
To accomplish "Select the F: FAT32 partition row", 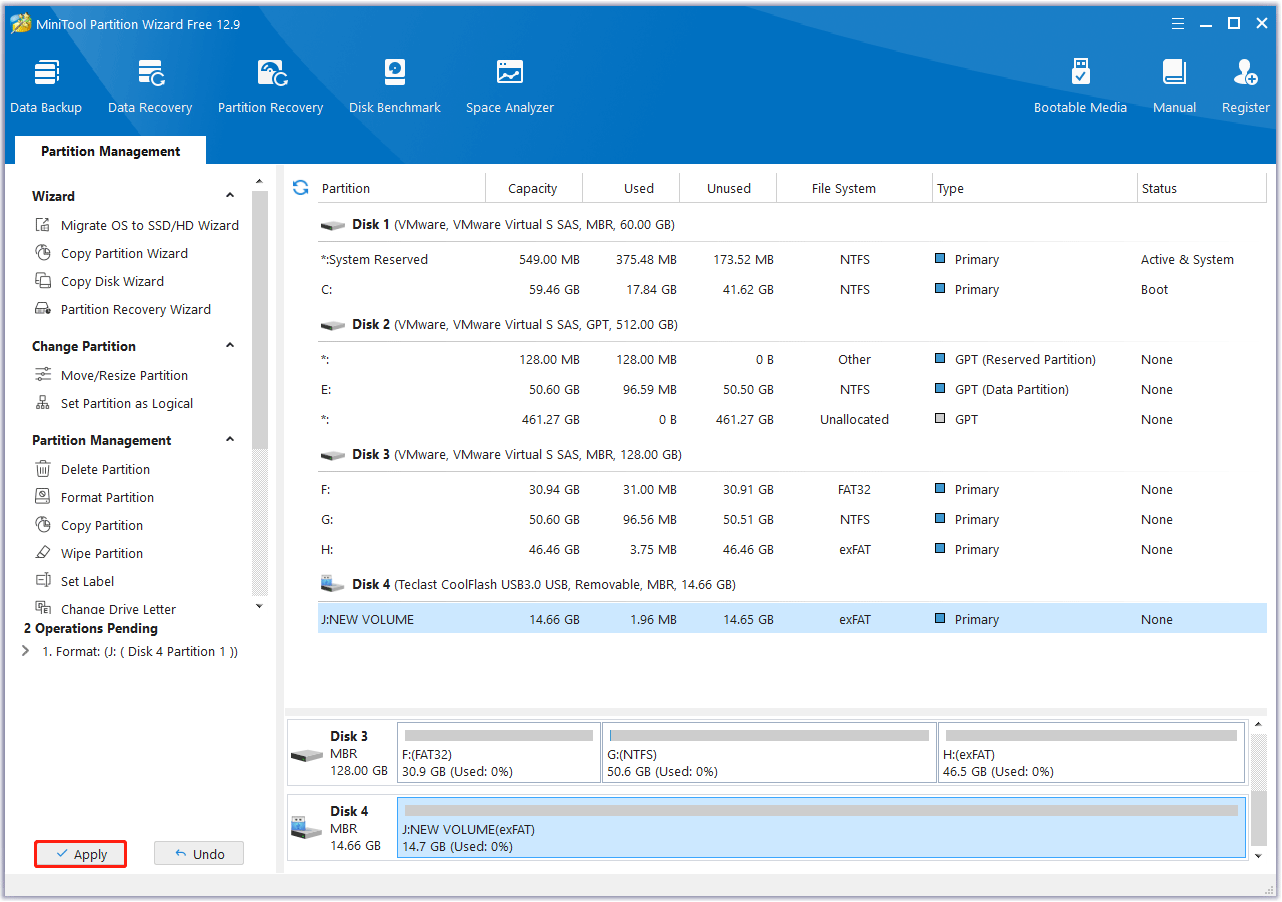I will click(792, 489).
